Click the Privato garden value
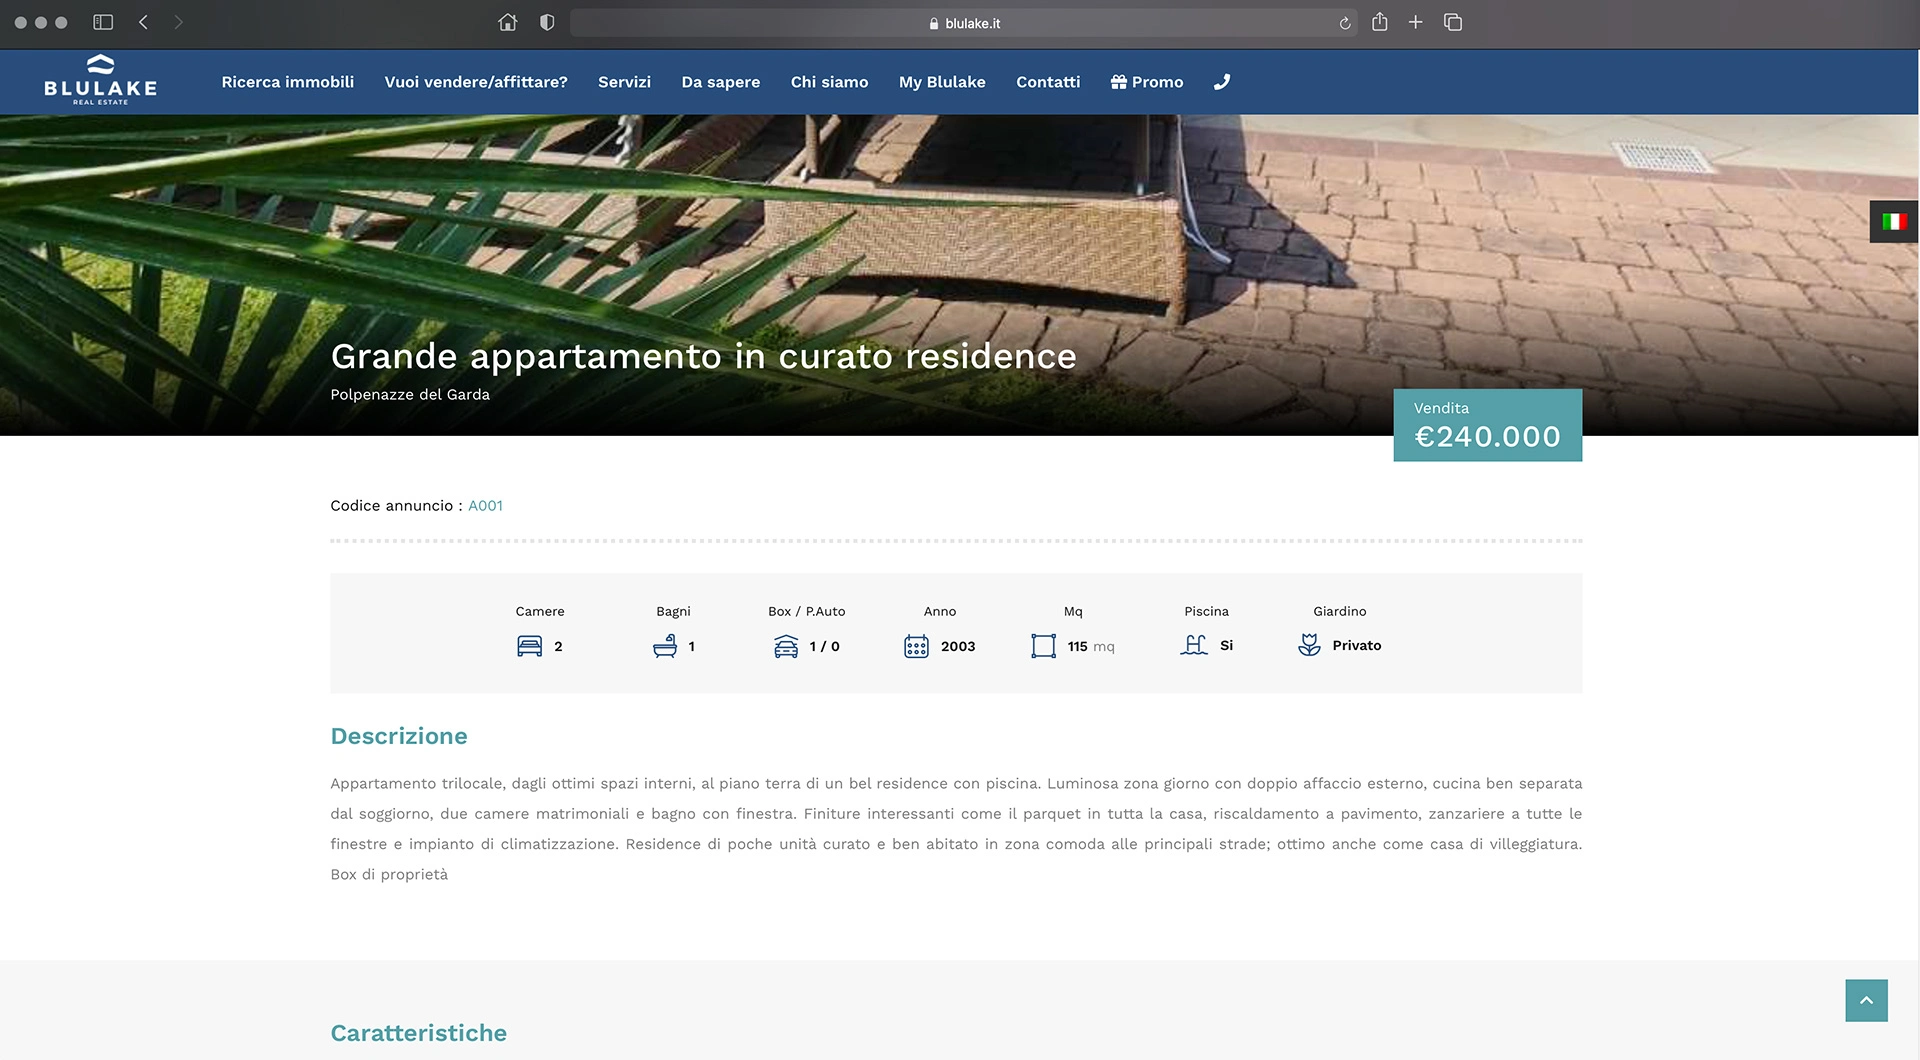The width and height of the screenshot is (1920, 1060). [1357, 645]
